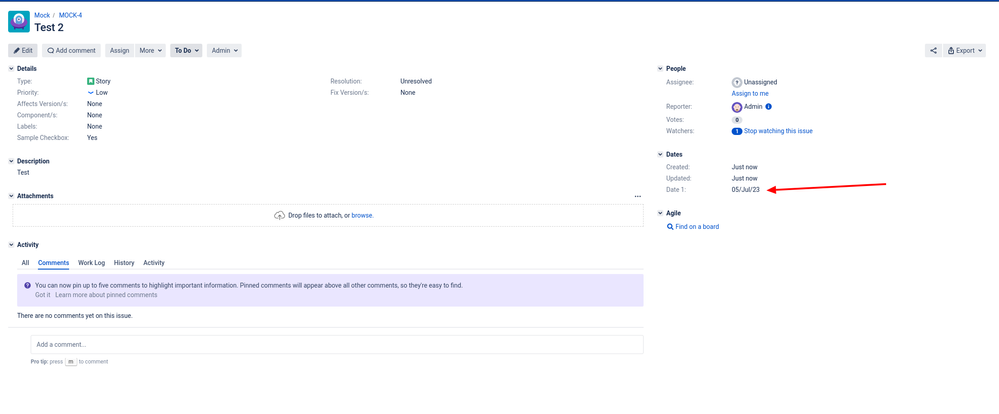Click Assign to me link
Screen dimensions: 999x414
point(750,94)
